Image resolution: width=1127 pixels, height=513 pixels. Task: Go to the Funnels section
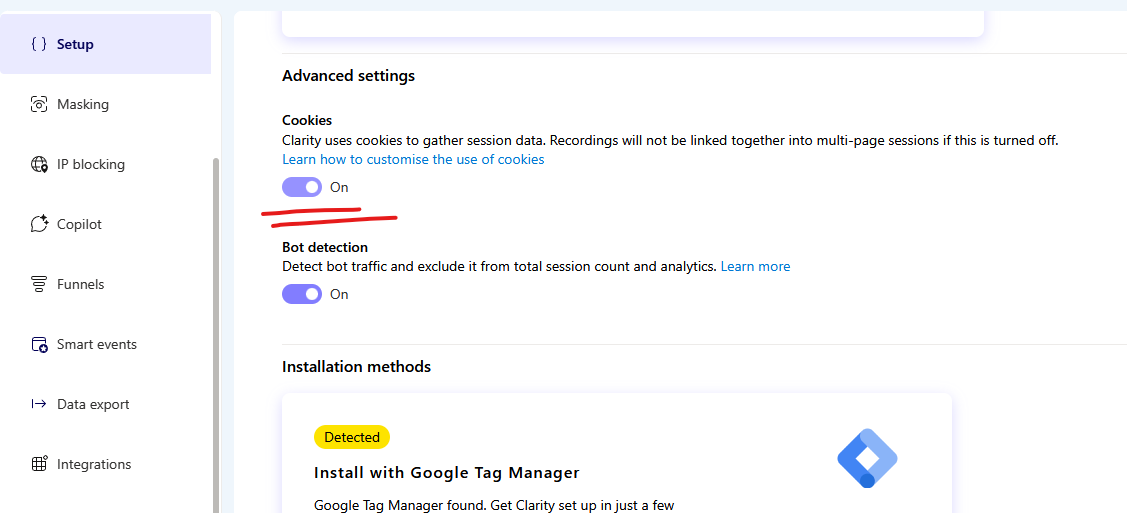[80, 285]
